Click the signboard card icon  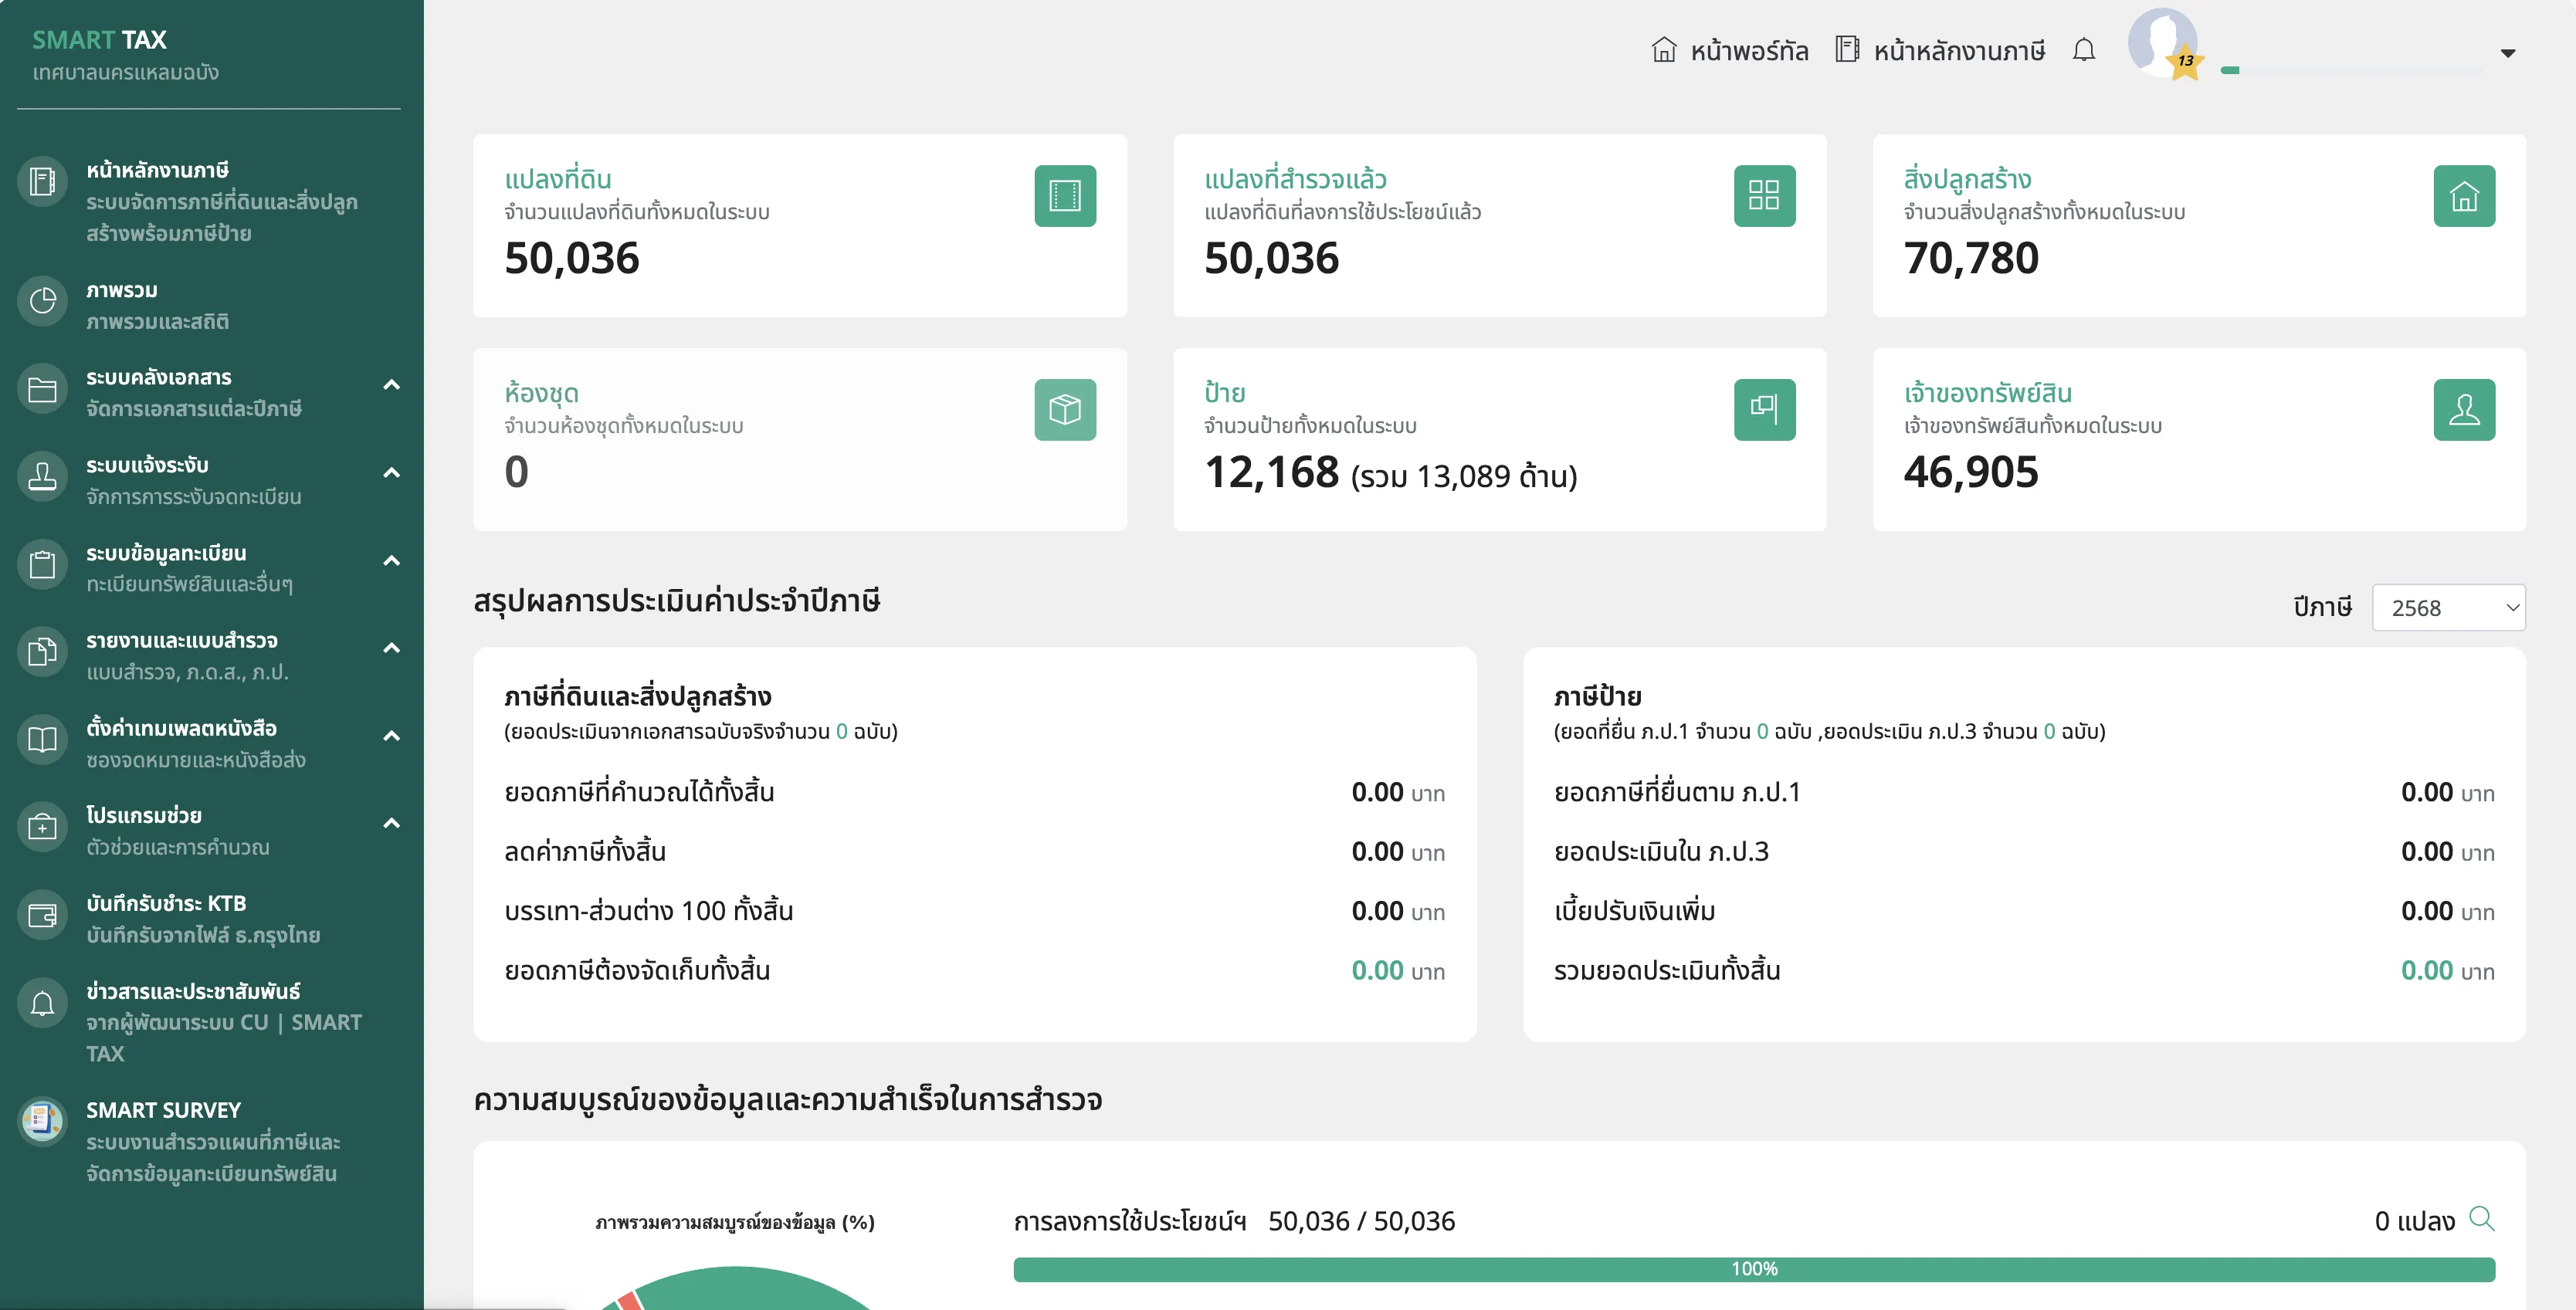click(x=1764, y=410)
